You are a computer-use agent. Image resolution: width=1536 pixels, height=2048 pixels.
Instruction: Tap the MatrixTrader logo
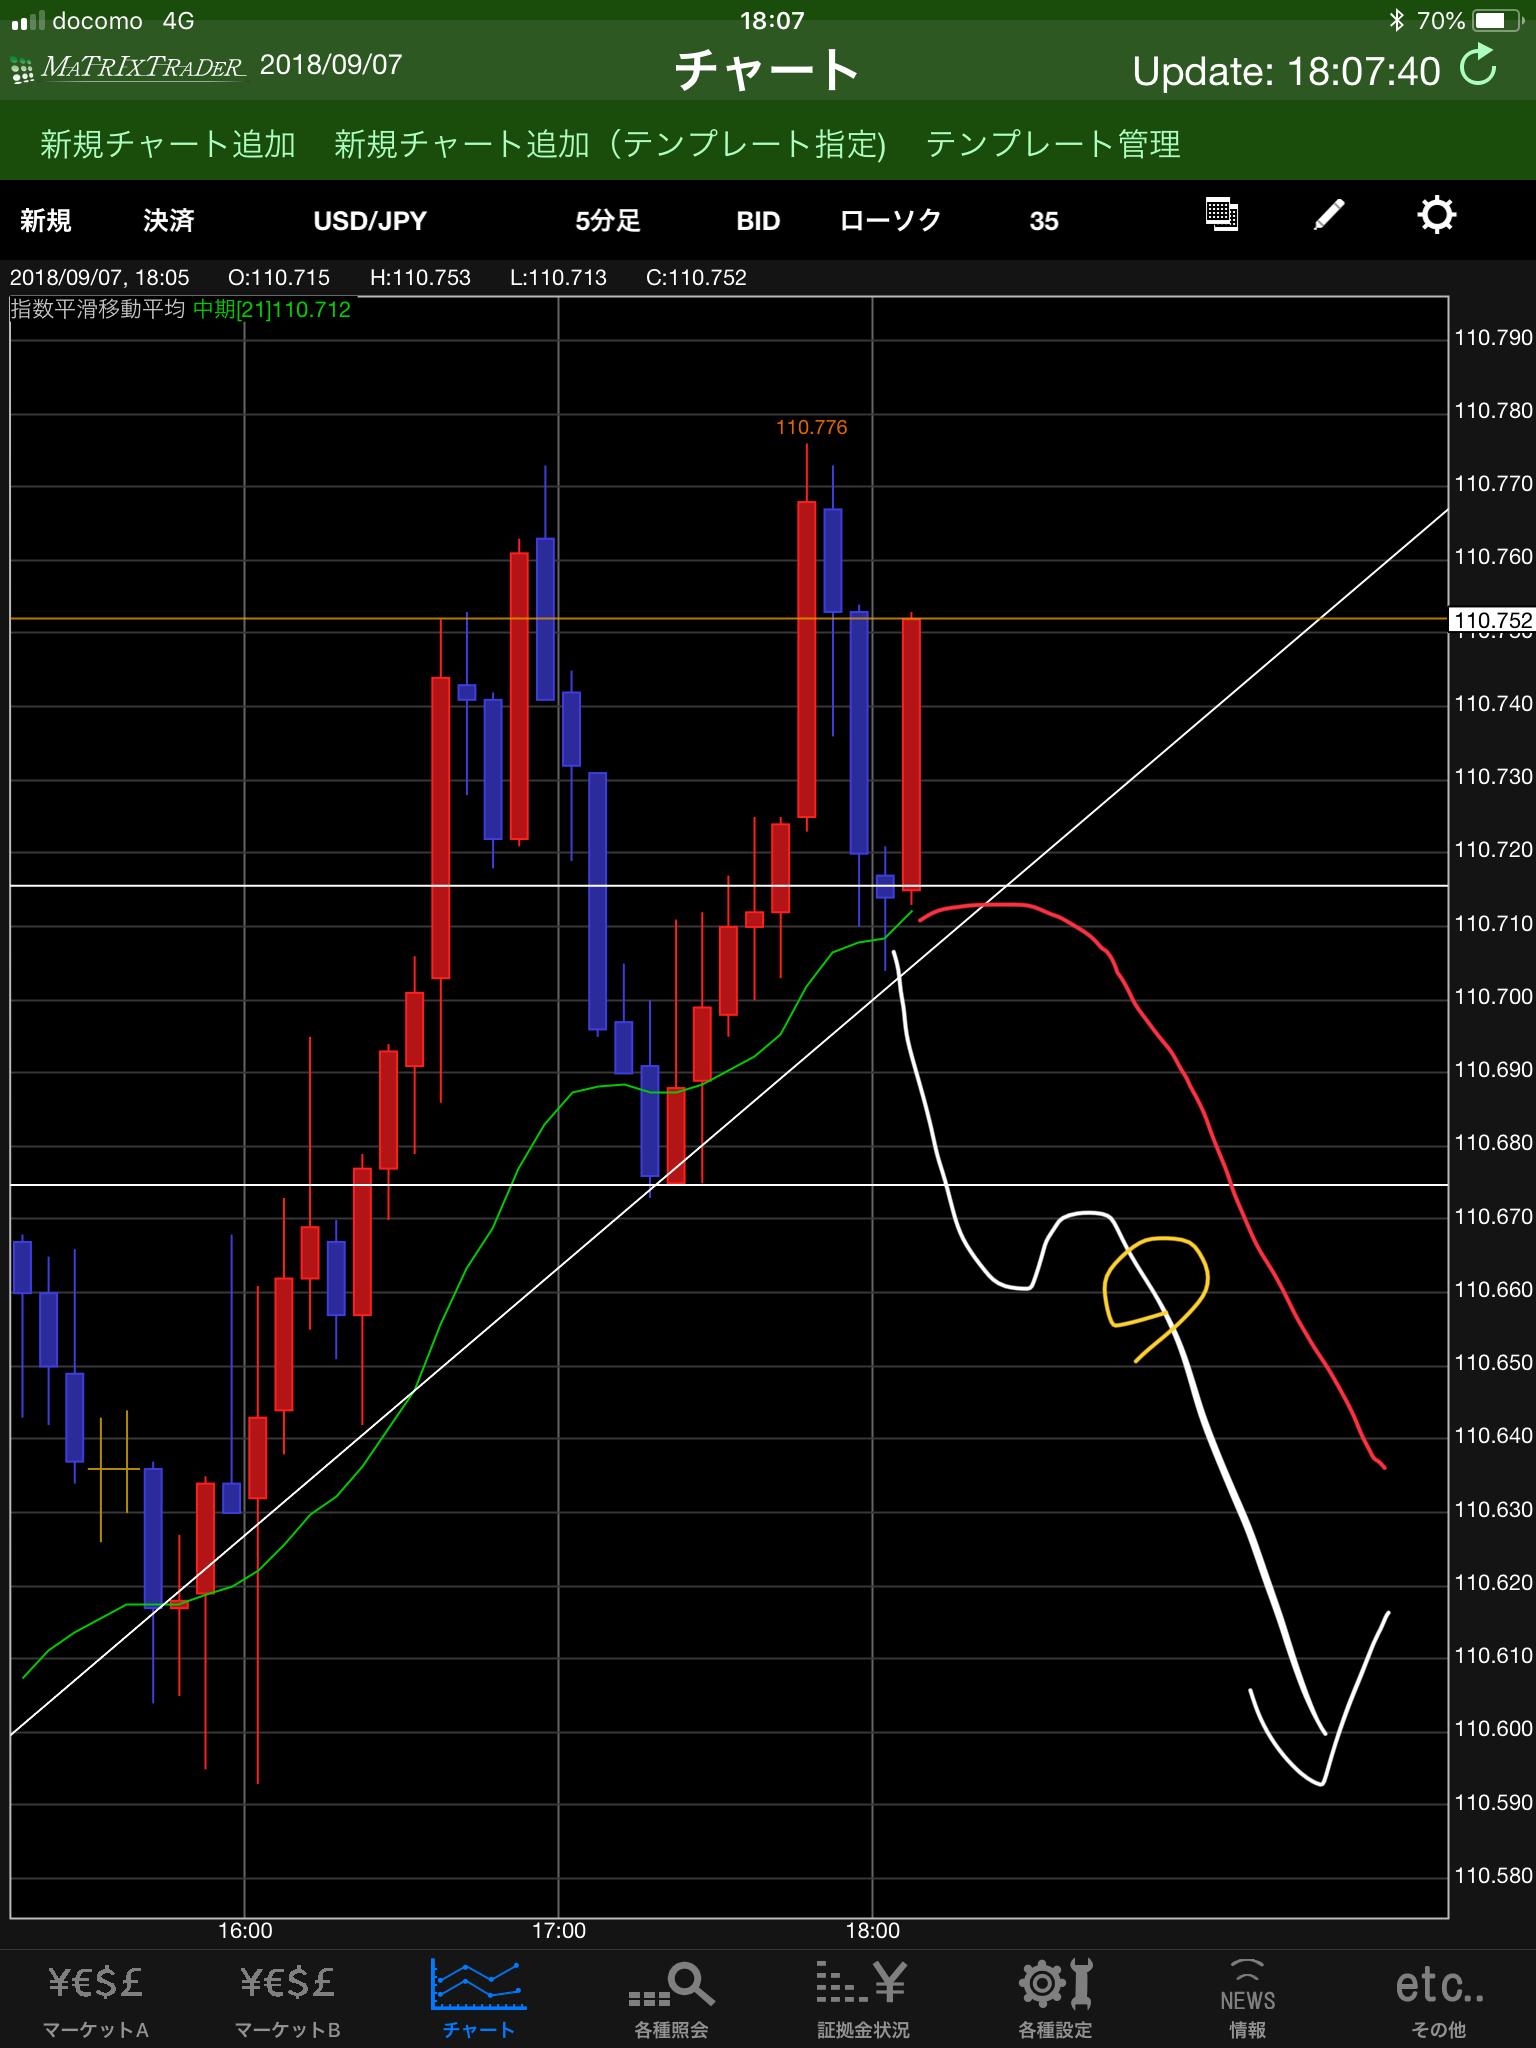(x=128, y=68)
